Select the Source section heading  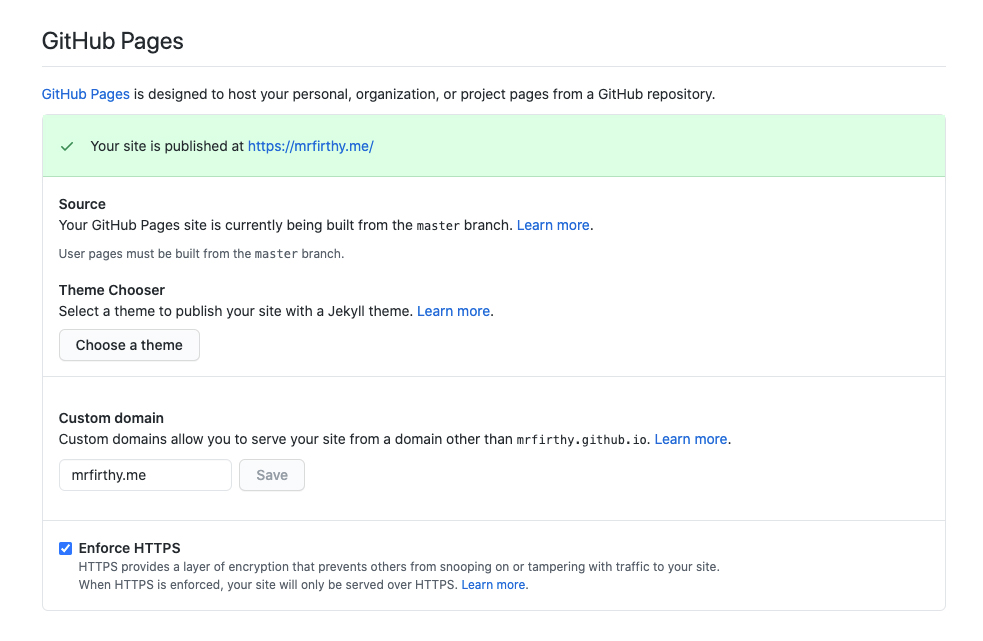[x=82, y=204]
